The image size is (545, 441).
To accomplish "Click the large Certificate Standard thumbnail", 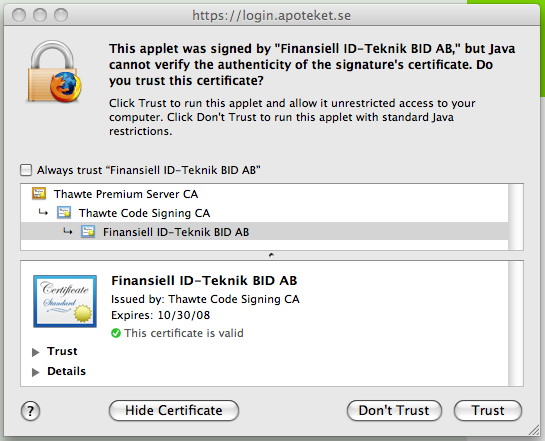I will coord(65,301).
